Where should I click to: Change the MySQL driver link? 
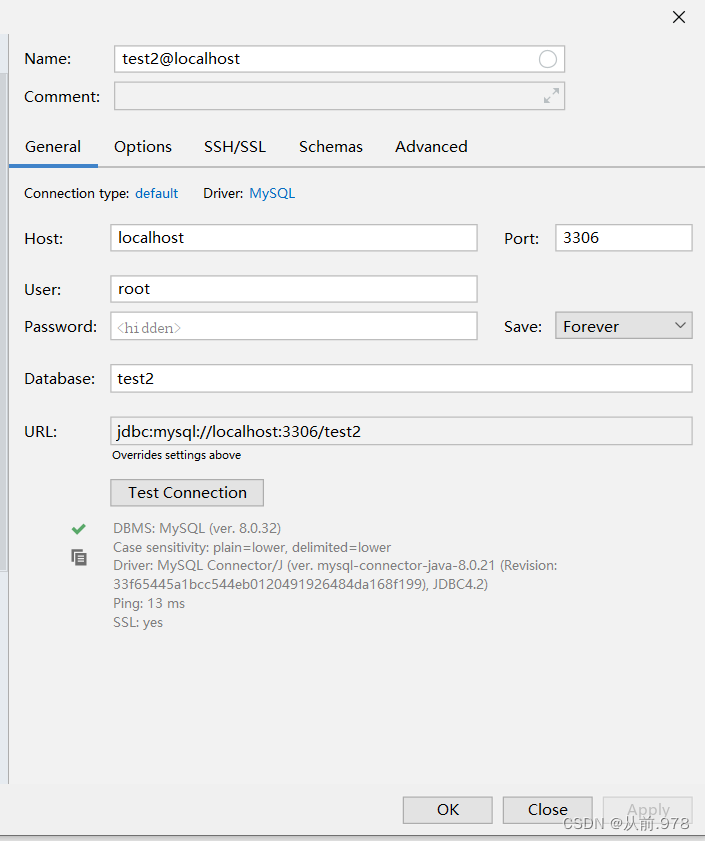point(272,194)
